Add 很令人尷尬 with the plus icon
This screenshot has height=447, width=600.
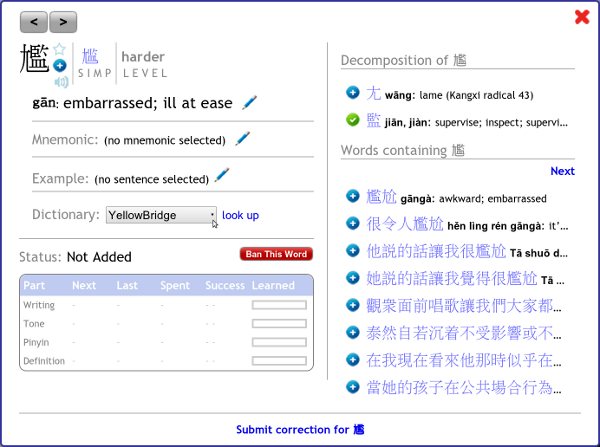352,223
